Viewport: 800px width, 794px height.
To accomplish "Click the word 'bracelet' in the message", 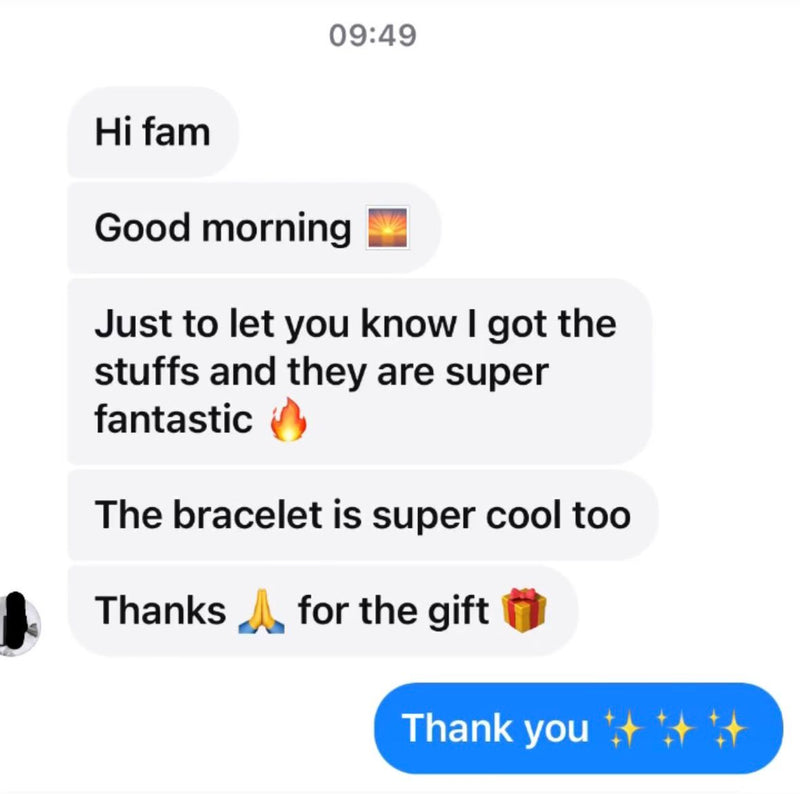I will 247,515.
